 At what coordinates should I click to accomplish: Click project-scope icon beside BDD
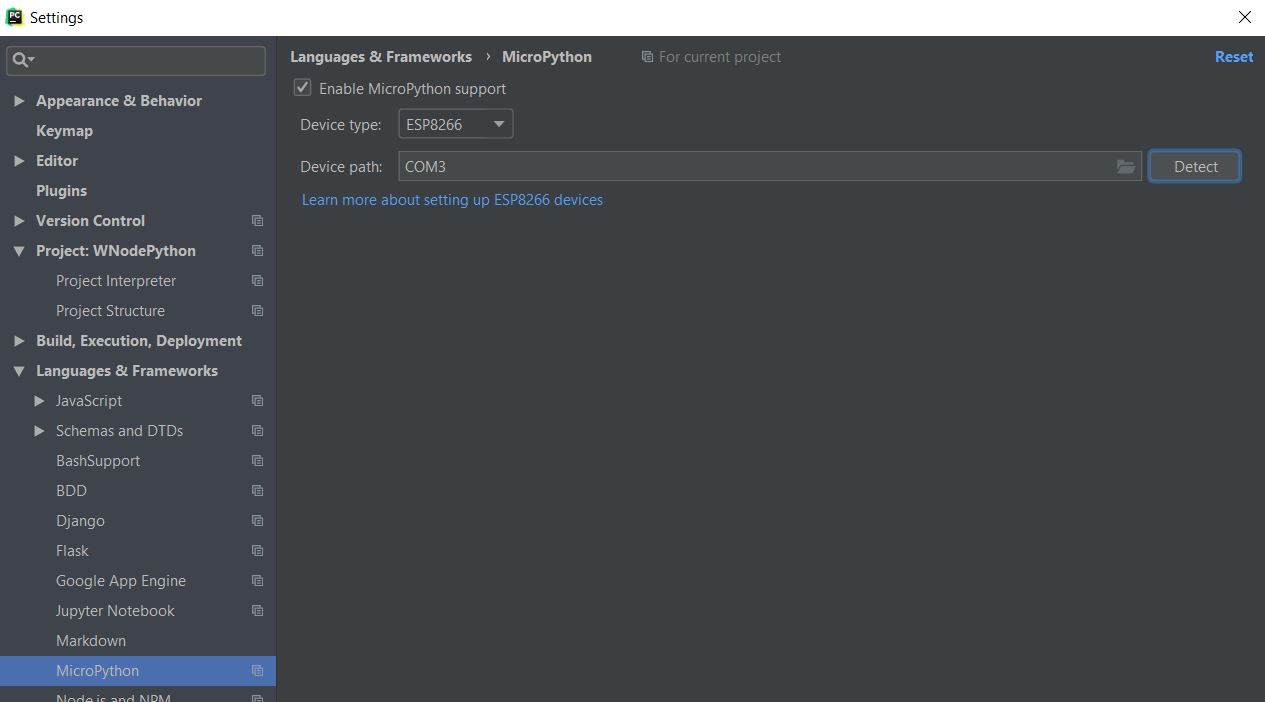[x=257, y=491]
